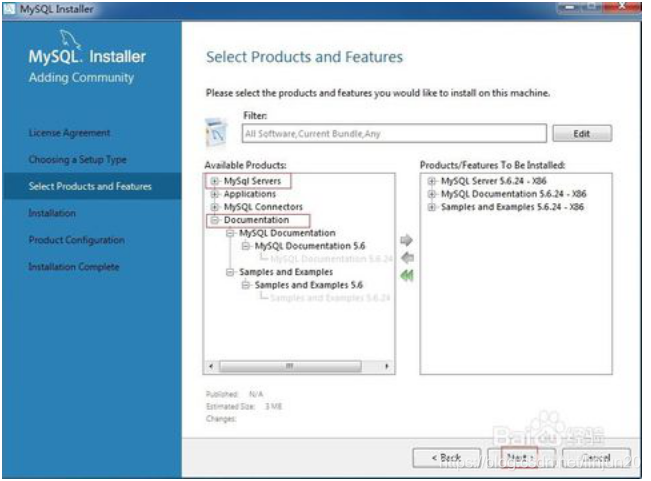Expand MySQL Server 5.6.24 - X86 item
Viewport: 651px width, 481px height.
(x=431, y=181)
